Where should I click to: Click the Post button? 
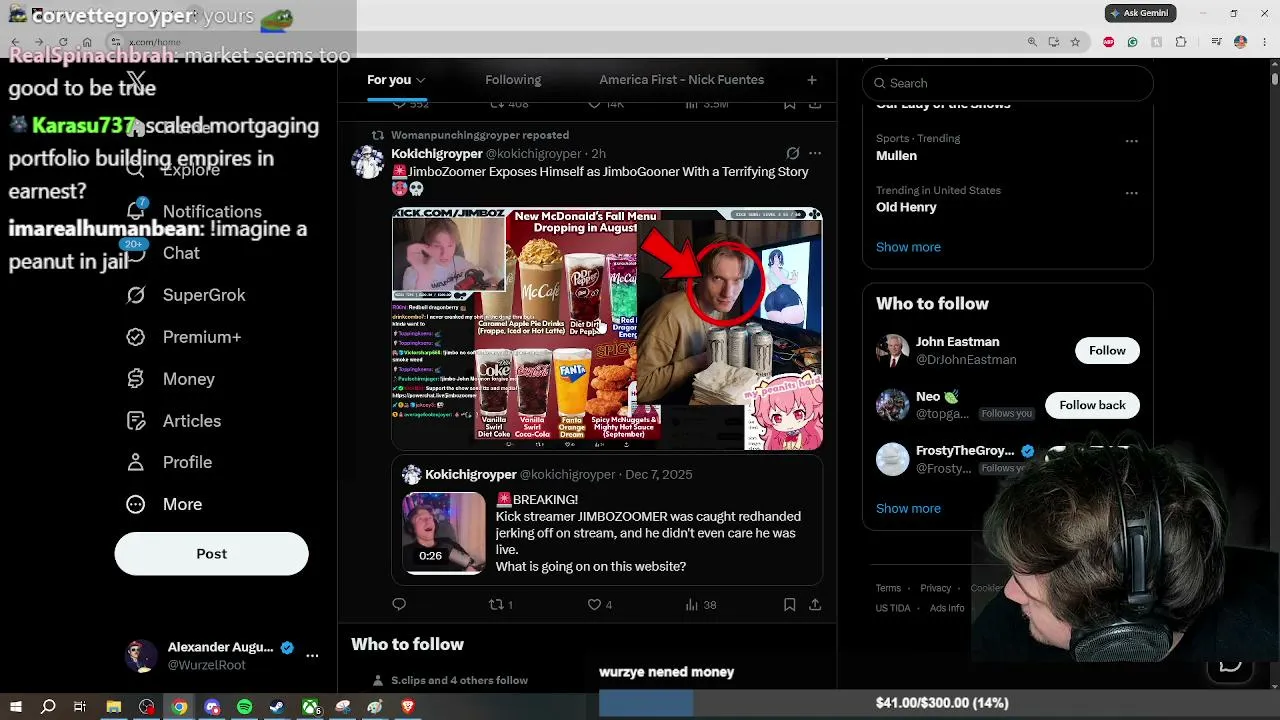(212, 554)
